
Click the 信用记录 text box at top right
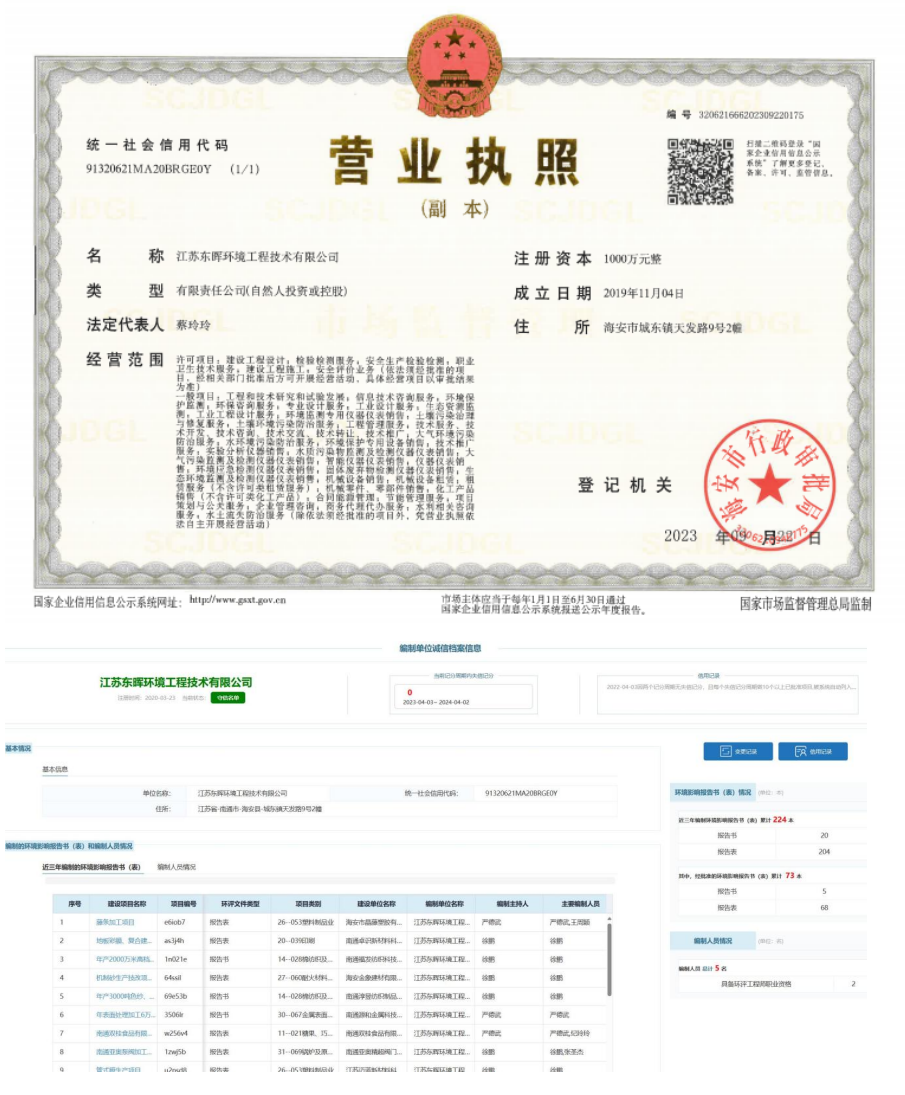(x=729, y=688)
